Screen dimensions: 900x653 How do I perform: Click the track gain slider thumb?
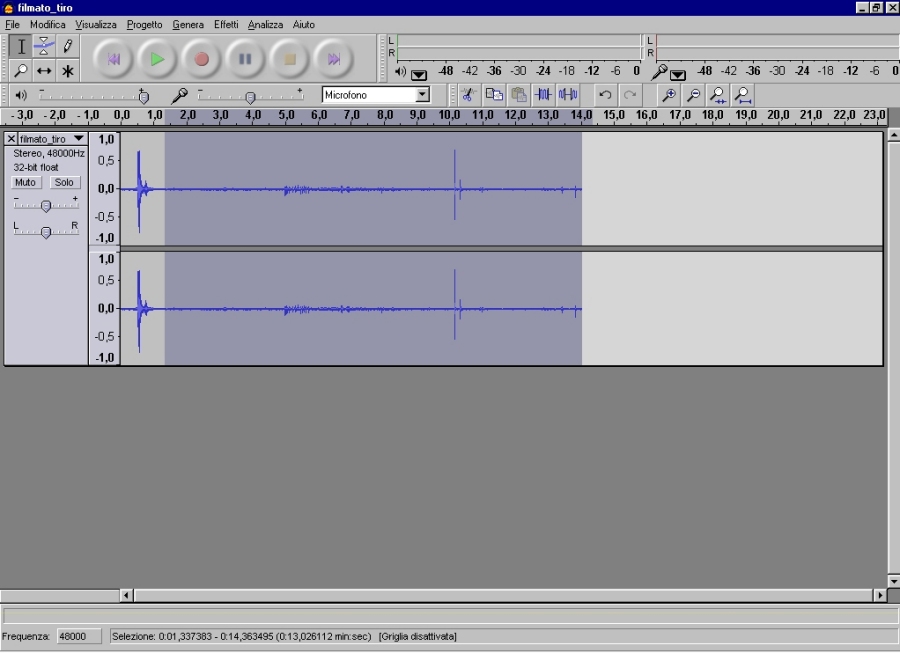click(x=46, y=205)
